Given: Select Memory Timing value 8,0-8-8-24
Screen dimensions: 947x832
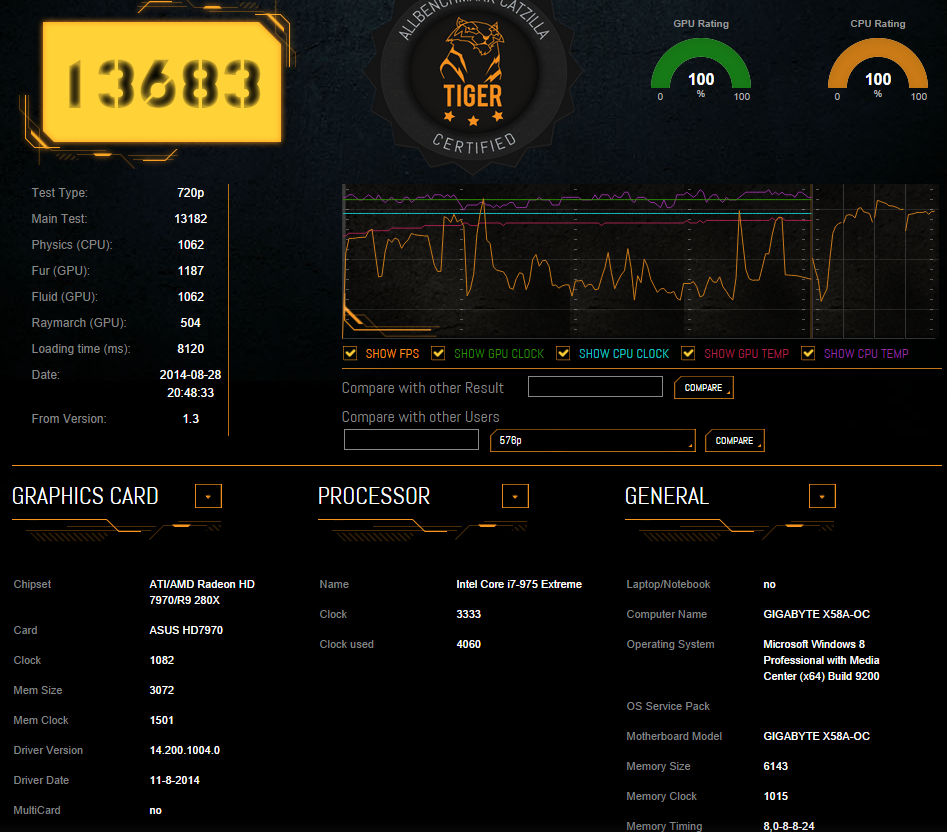Looking at the screenshot, I should pyautogui.click(x=789, y=826).
